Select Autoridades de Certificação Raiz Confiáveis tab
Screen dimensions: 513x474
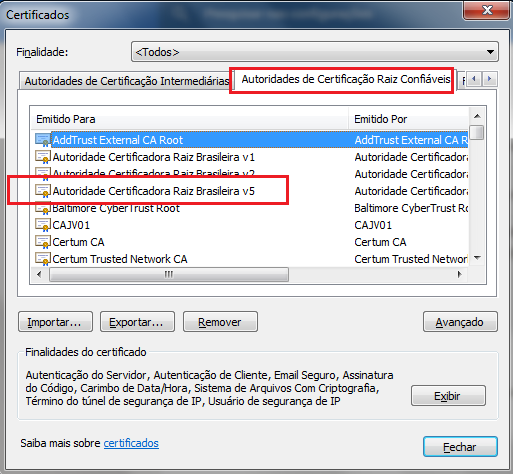345,79
